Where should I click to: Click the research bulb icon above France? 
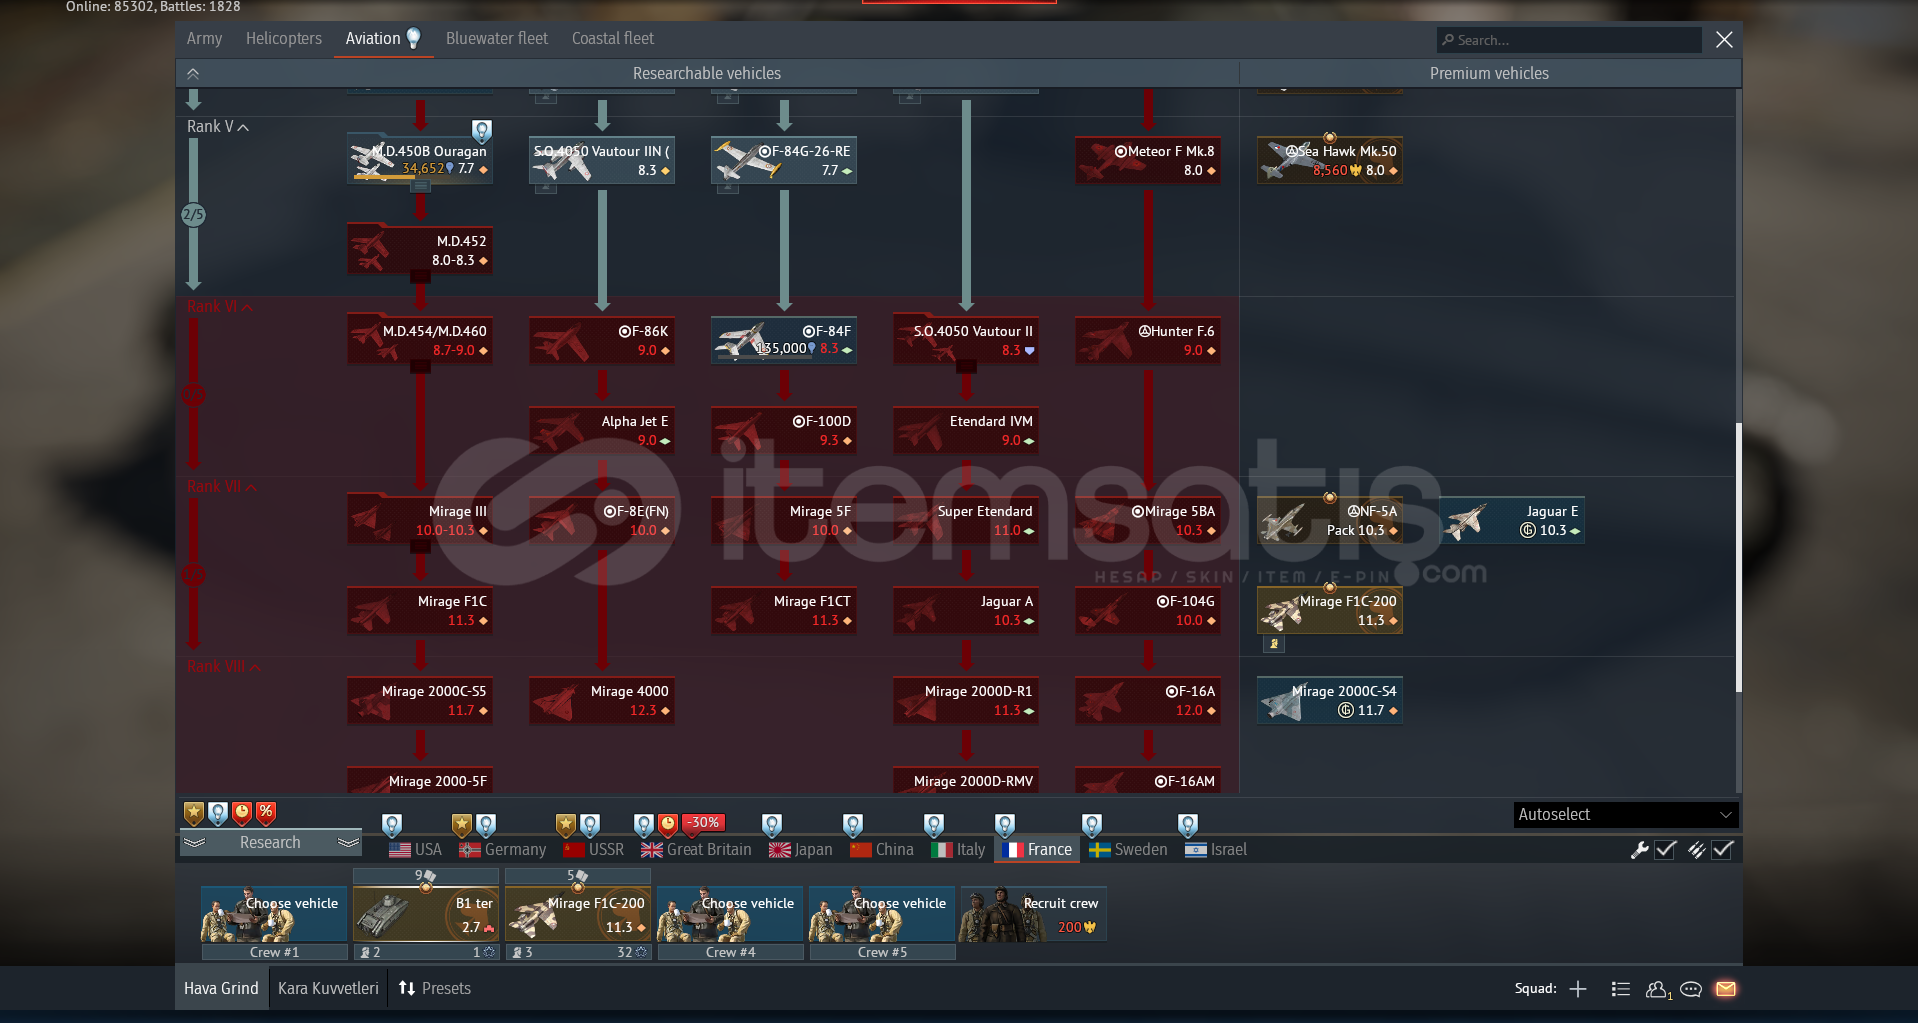1005,825
